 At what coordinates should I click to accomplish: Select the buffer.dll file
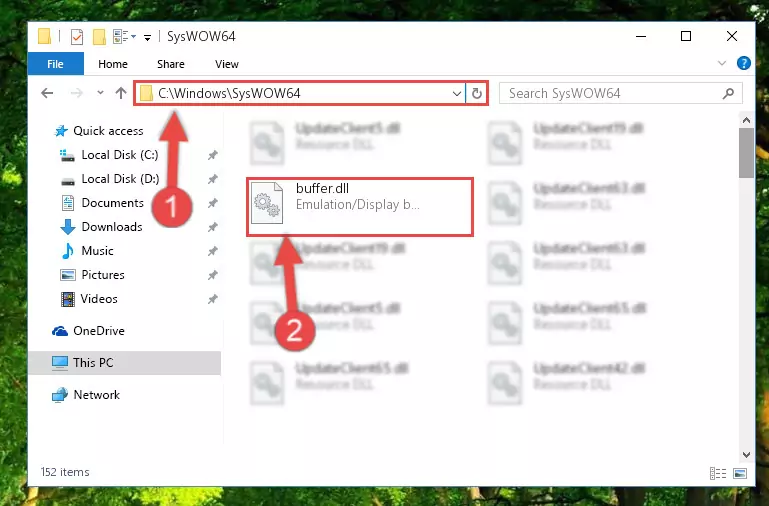coord(360,207)
